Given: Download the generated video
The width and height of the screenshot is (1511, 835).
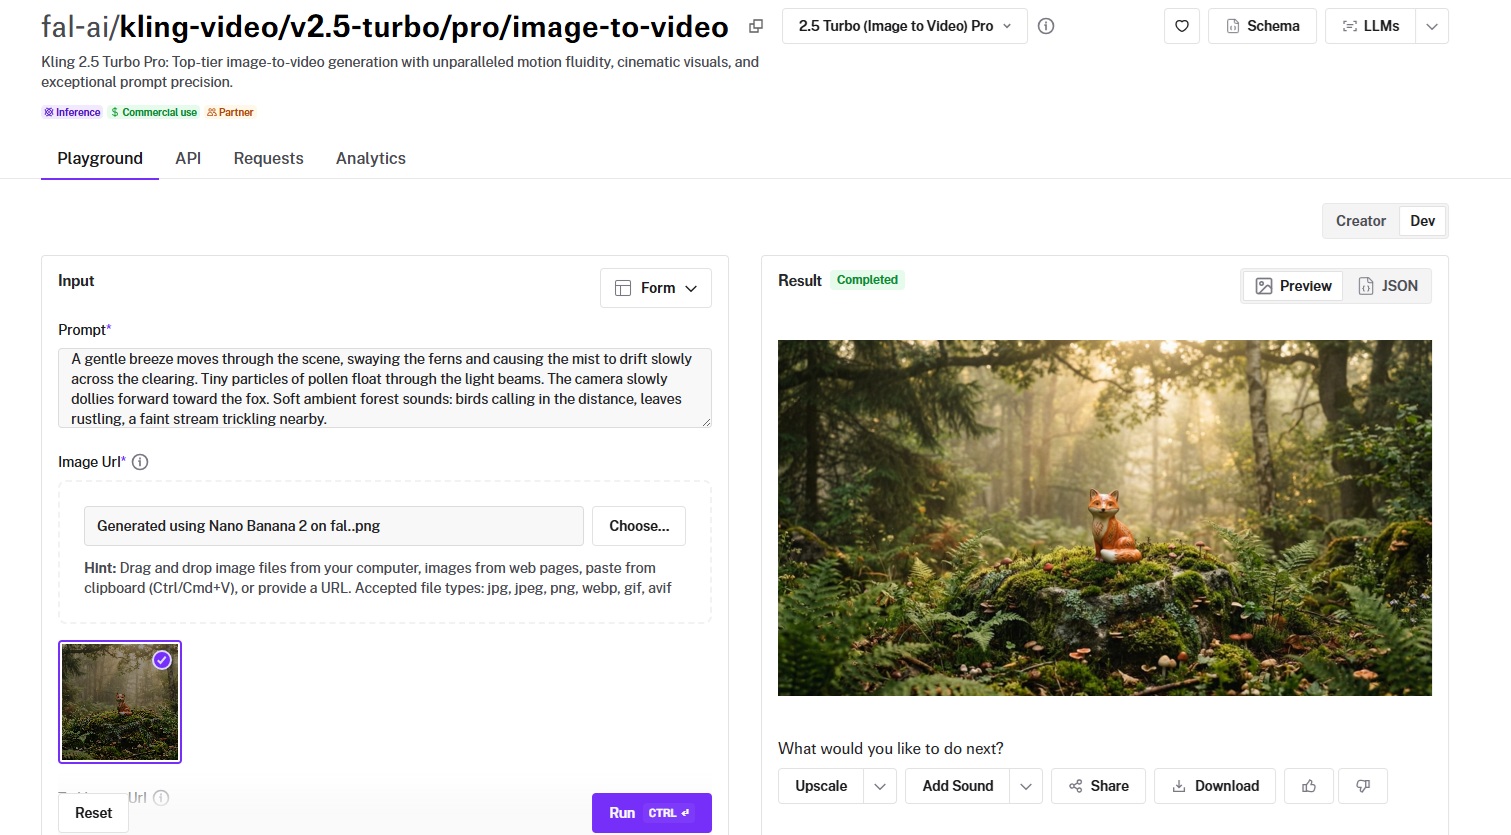Looking at the screenshot, I should click(1214, 786).
